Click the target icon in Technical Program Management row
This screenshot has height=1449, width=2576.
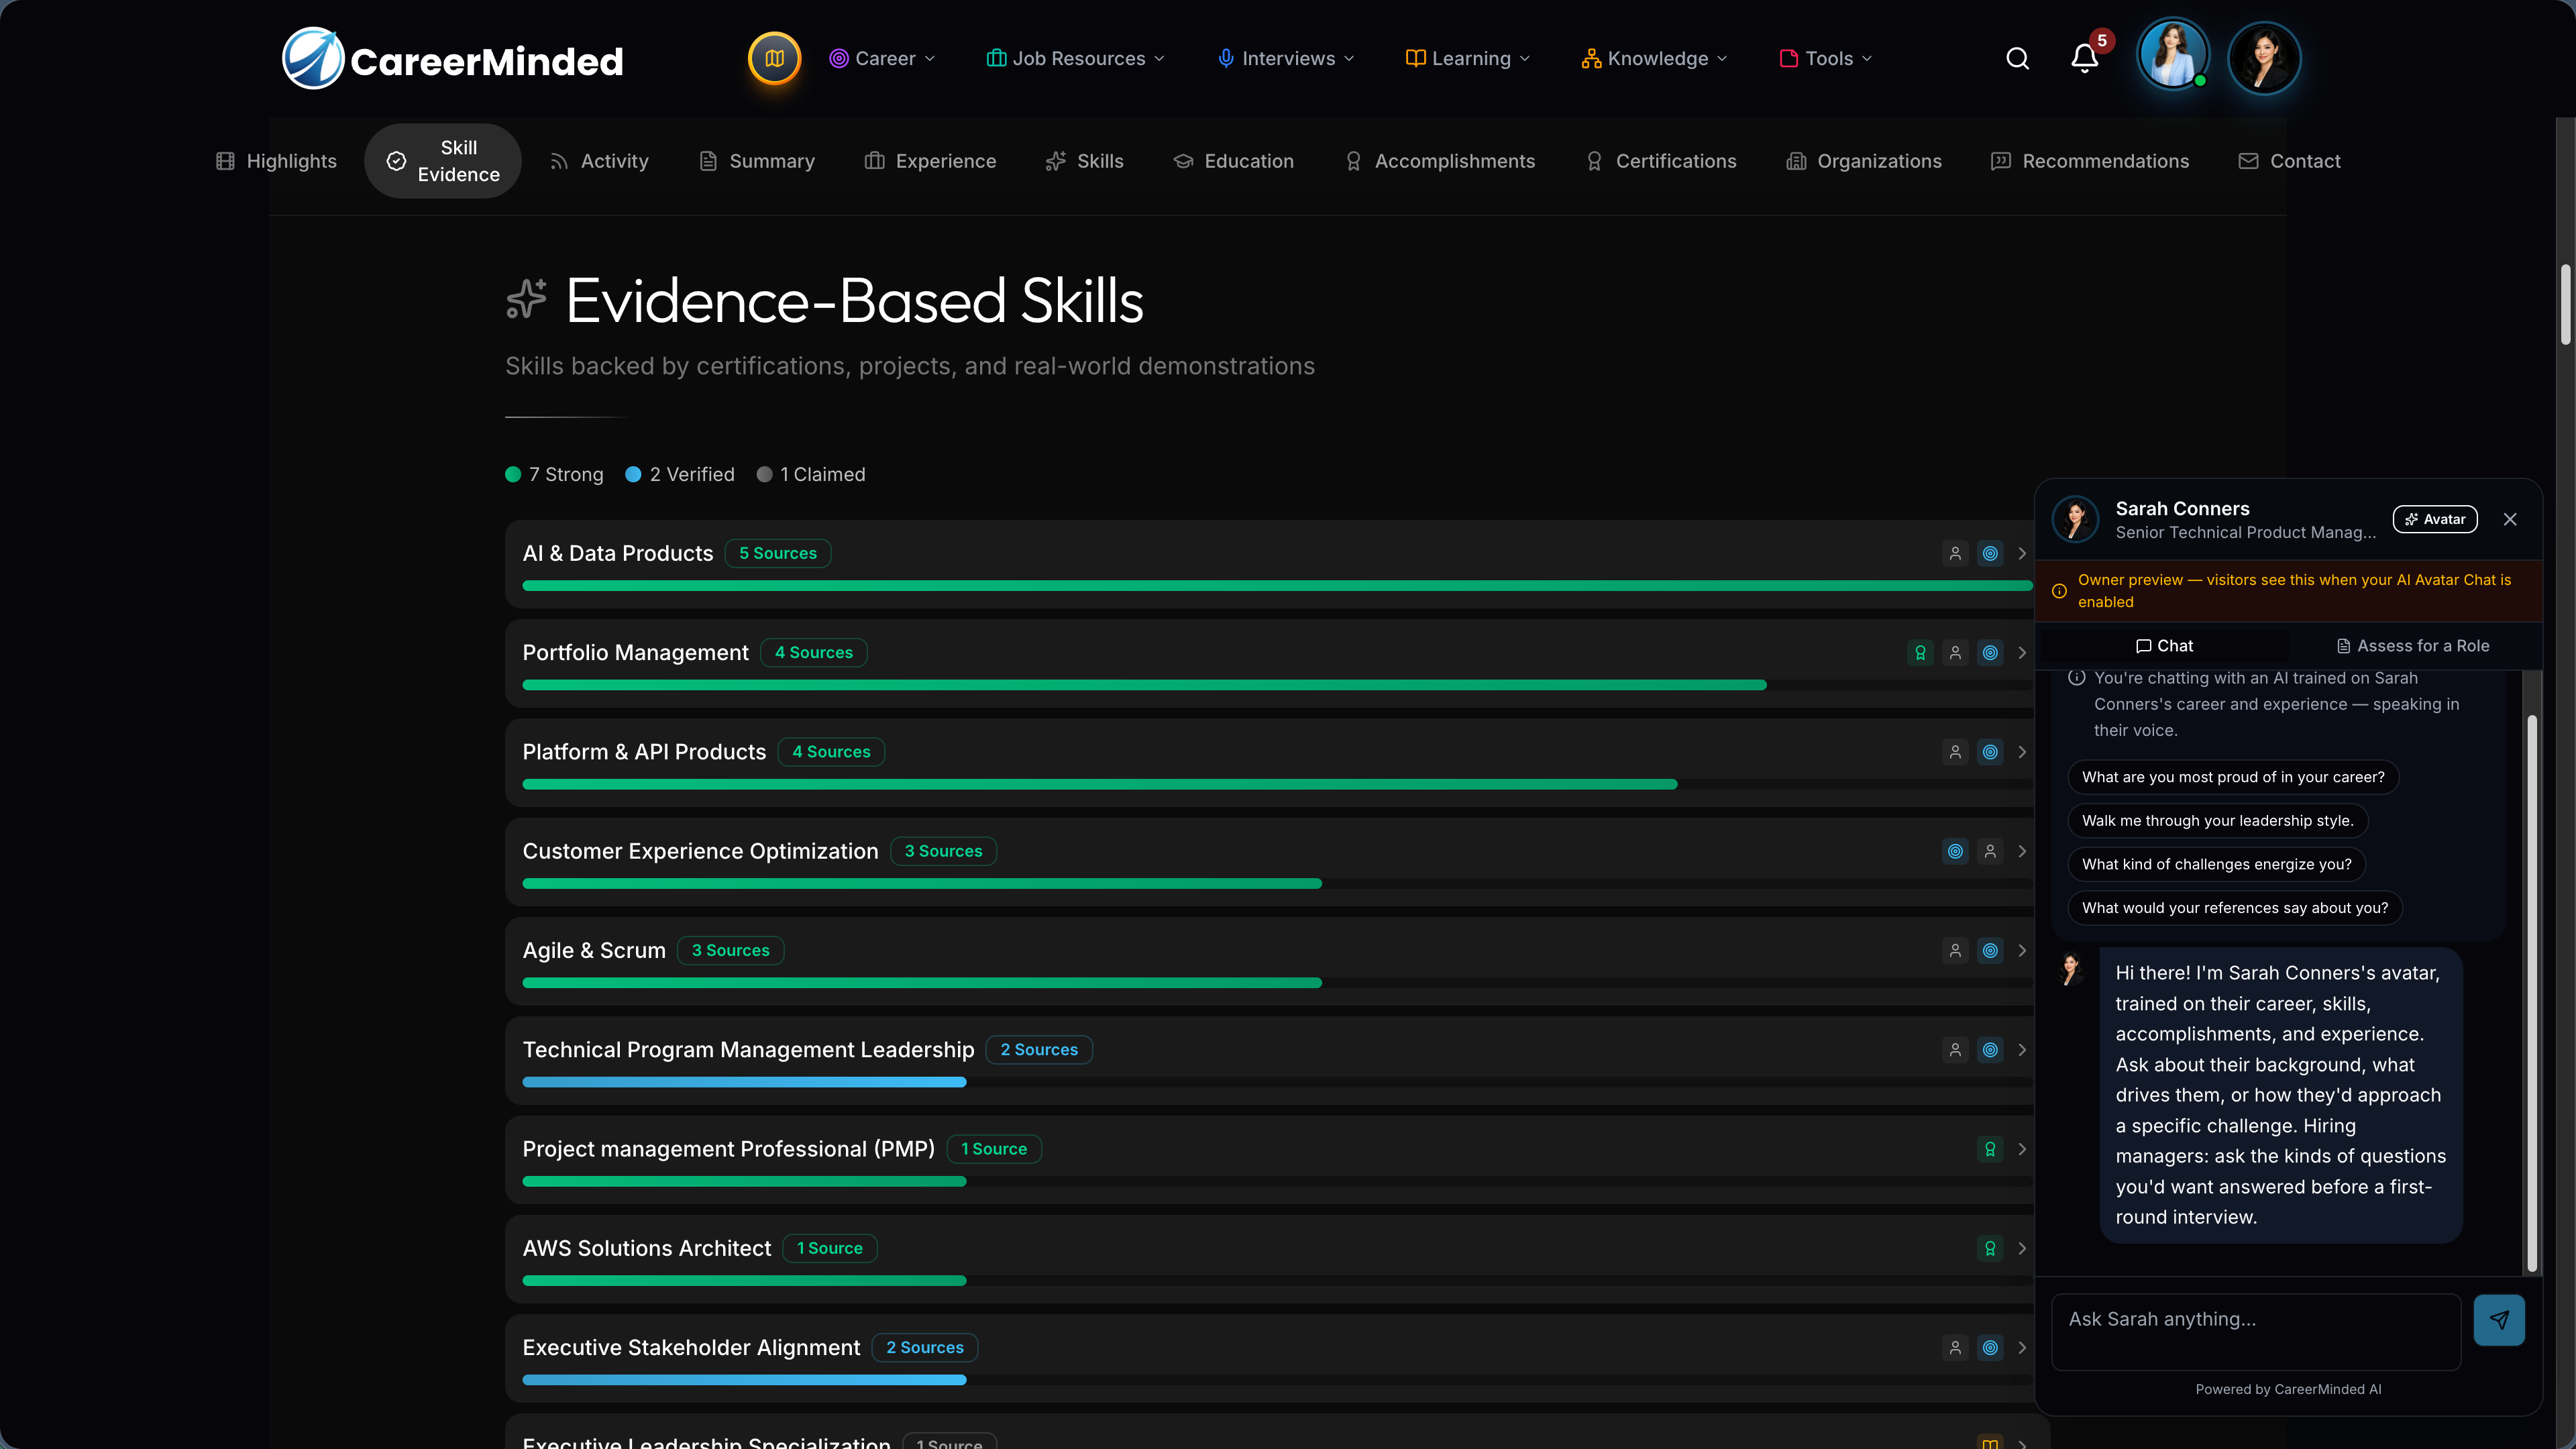pos(1990,1050)
